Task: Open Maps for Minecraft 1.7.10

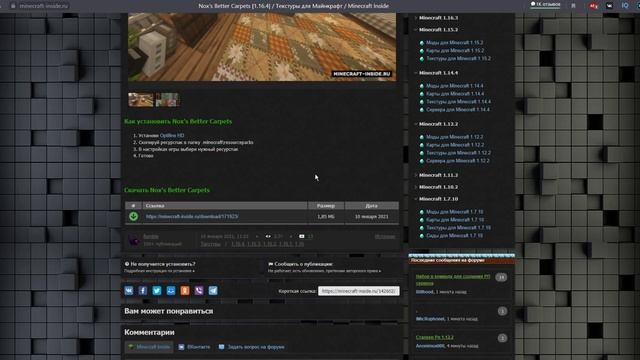Action: (x=455, y=220)
